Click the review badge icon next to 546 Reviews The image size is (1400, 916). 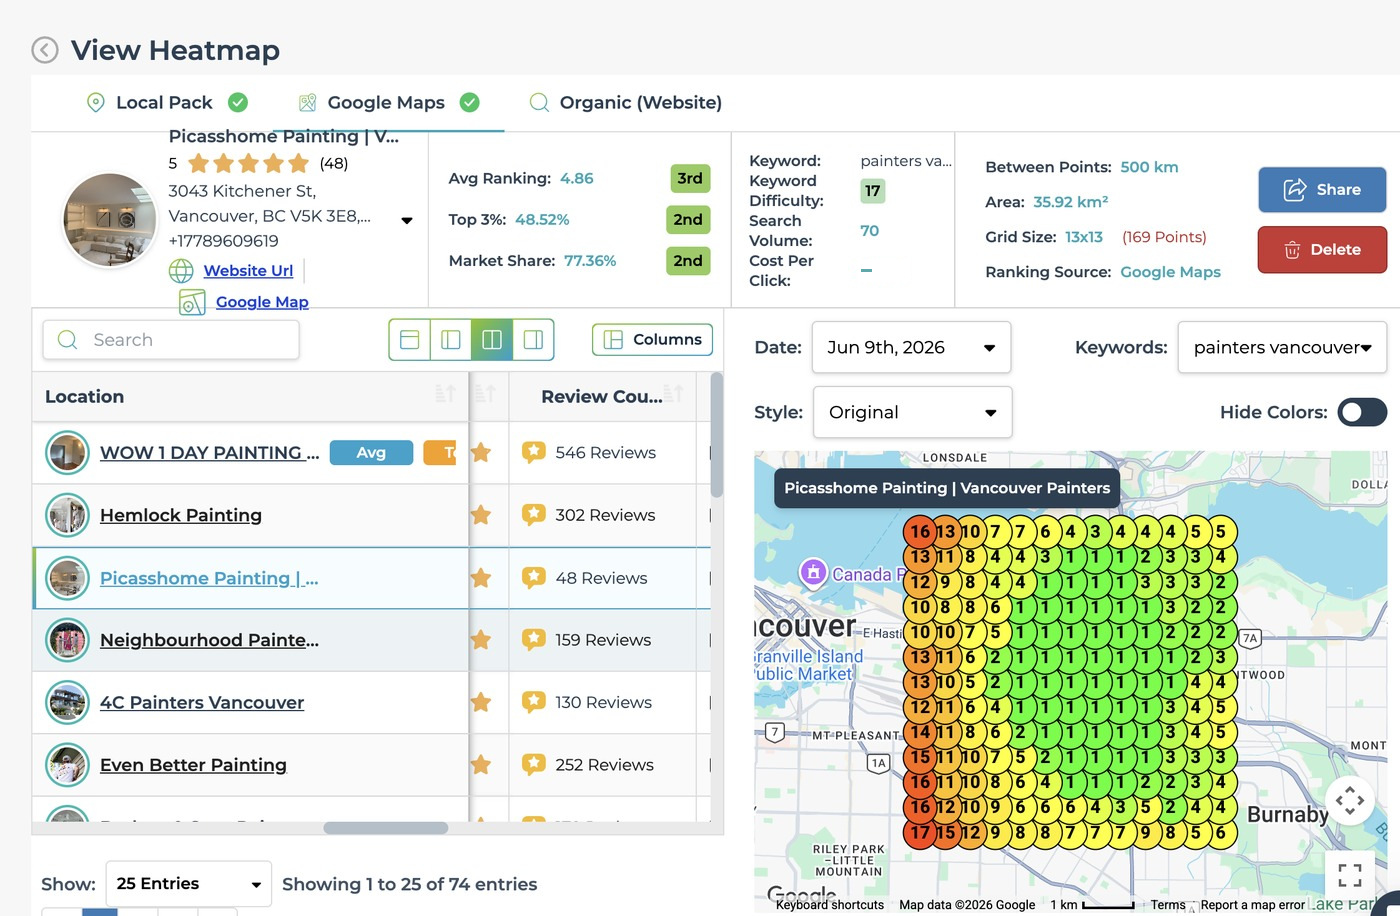534,453
